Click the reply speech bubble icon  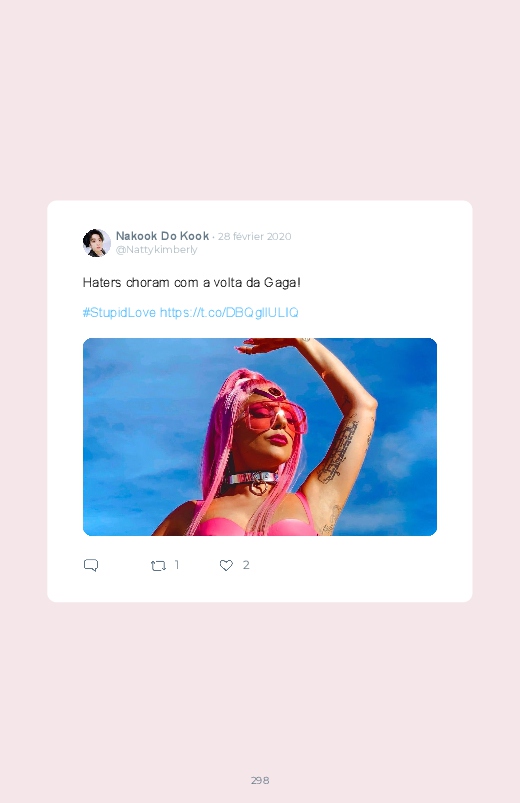pos(91,565)
